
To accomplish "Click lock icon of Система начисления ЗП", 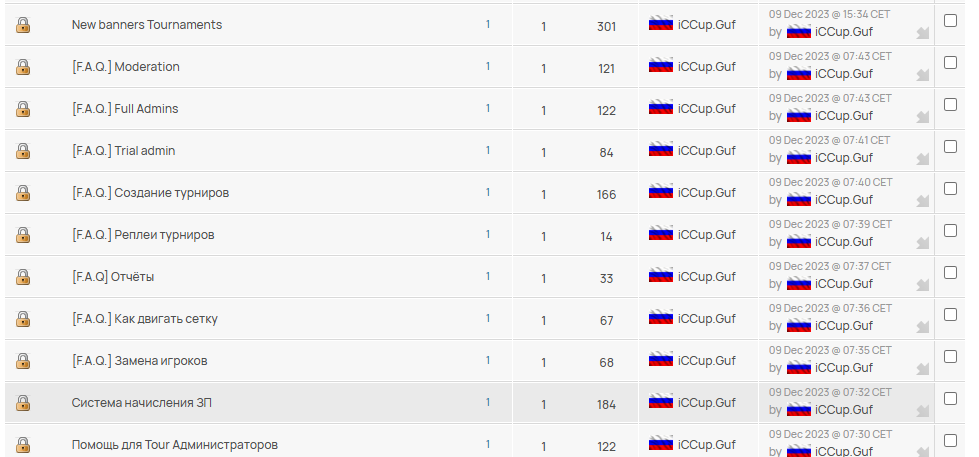I will (x=23, y=403).
